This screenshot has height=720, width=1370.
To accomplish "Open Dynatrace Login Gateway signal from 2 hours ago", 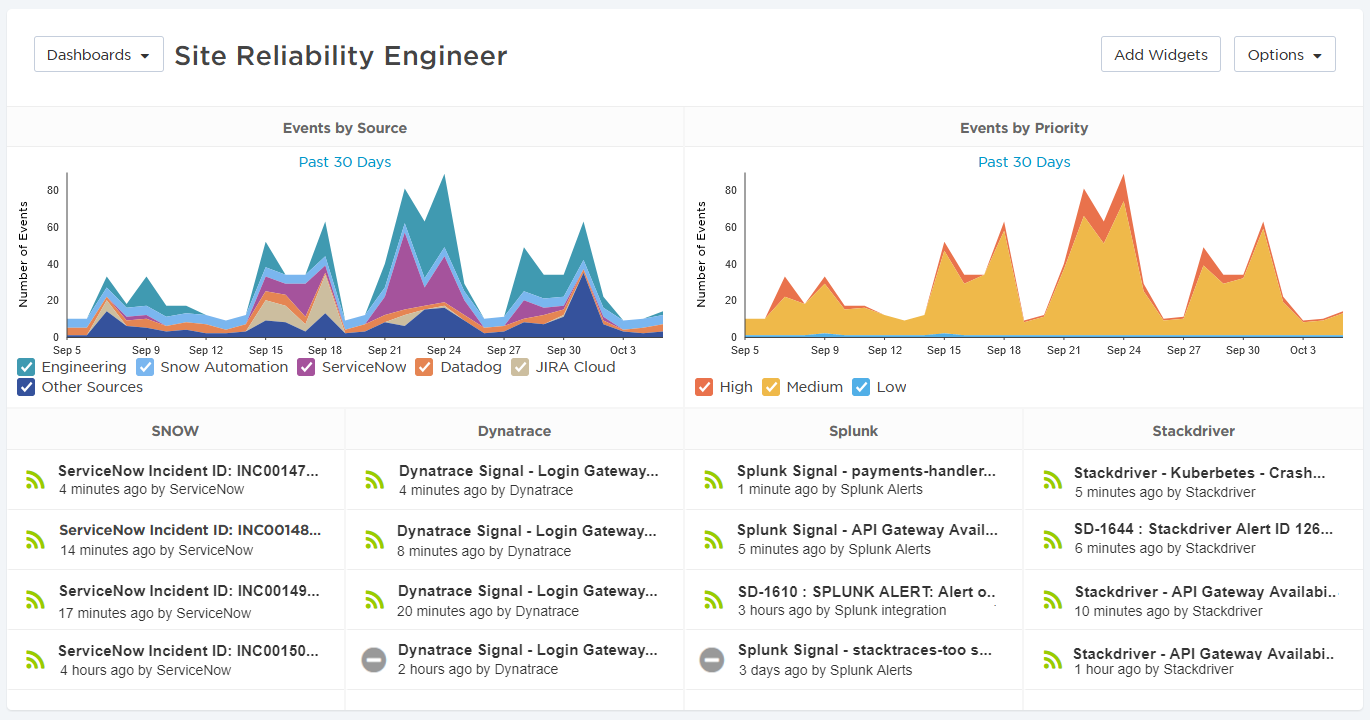I will pyautogui.click(x=529, y=650).
